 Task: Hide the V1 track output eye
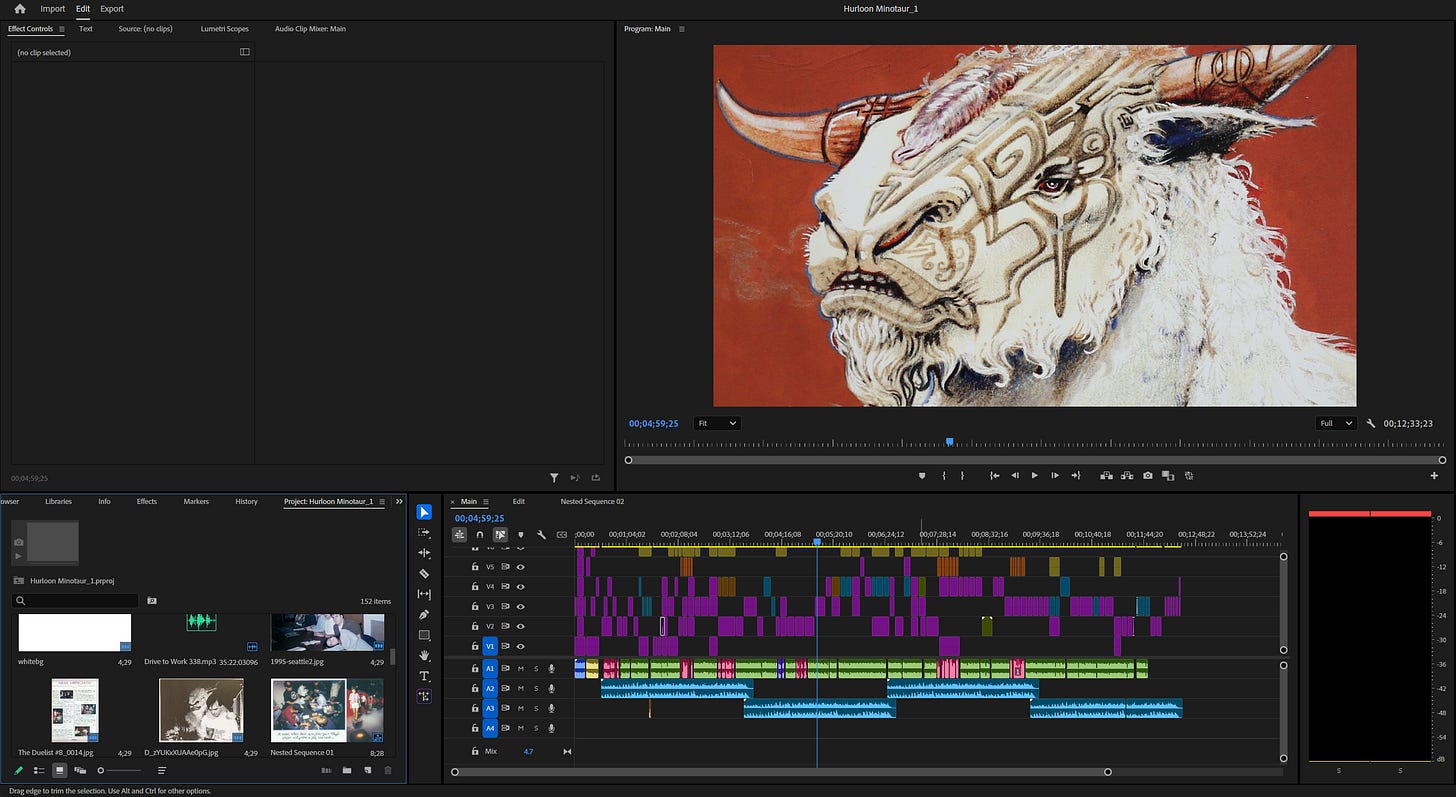(520, 647)
